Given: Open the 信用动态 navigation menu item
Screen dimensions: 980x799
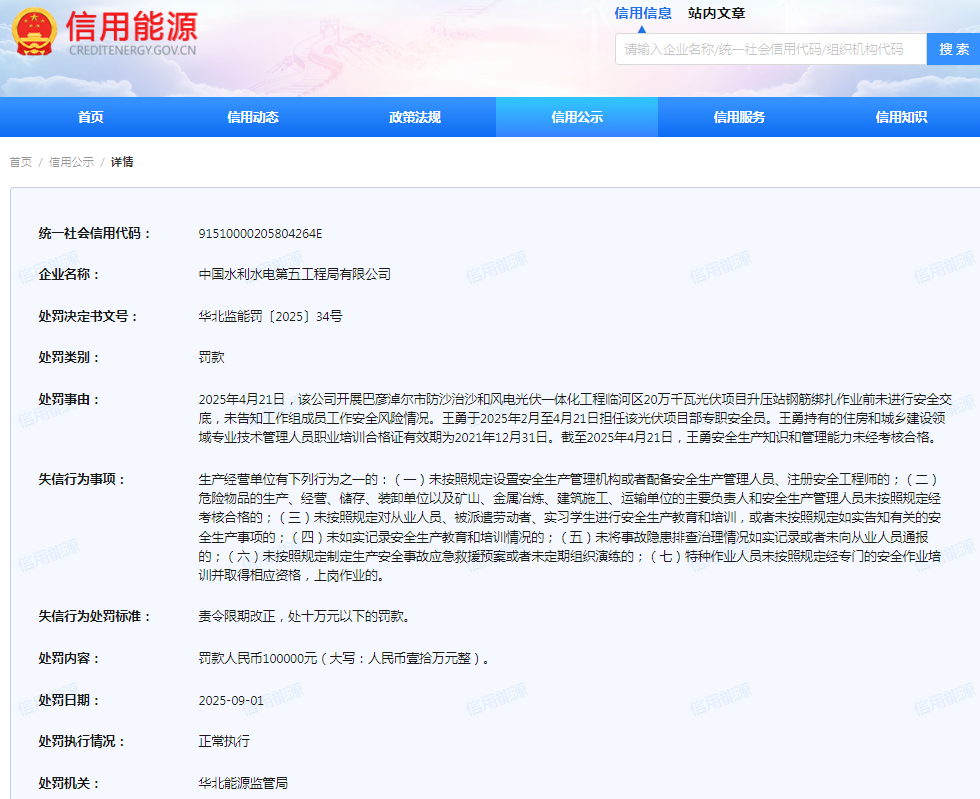Looking at the screenshot, I should (252, 117).
